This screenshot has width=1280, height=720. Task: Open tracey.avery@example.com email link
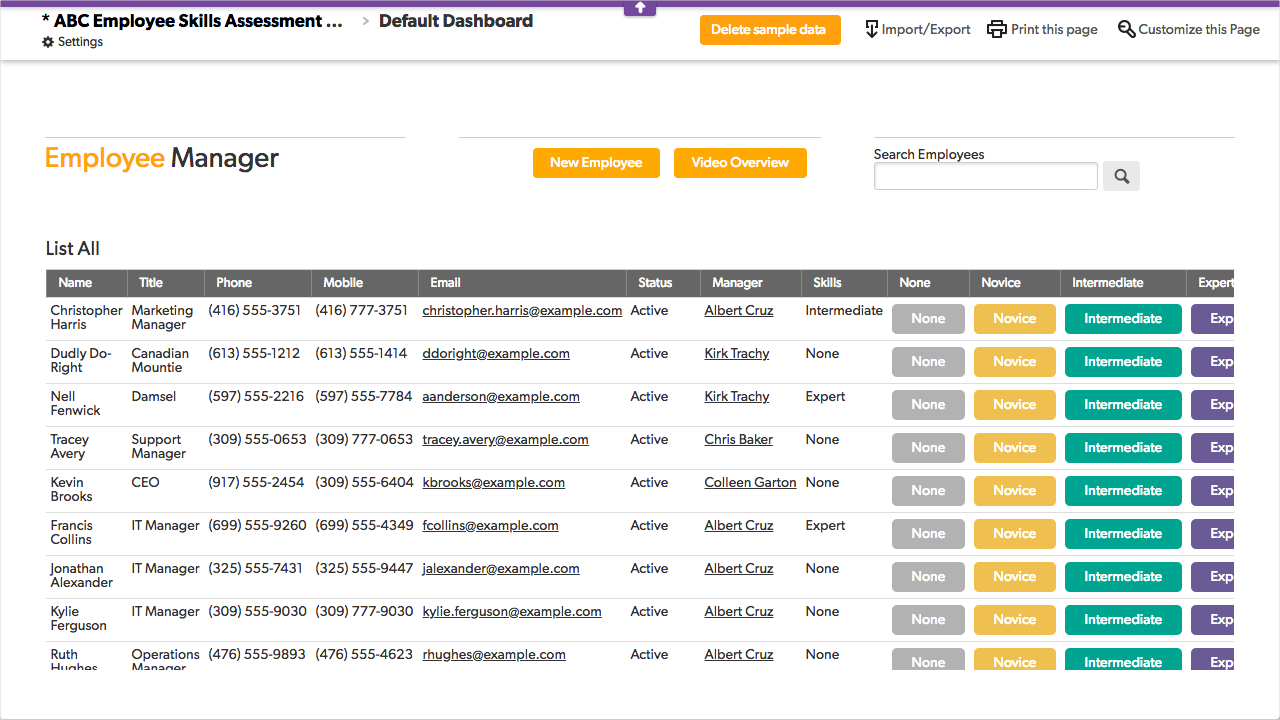point(505,440)
